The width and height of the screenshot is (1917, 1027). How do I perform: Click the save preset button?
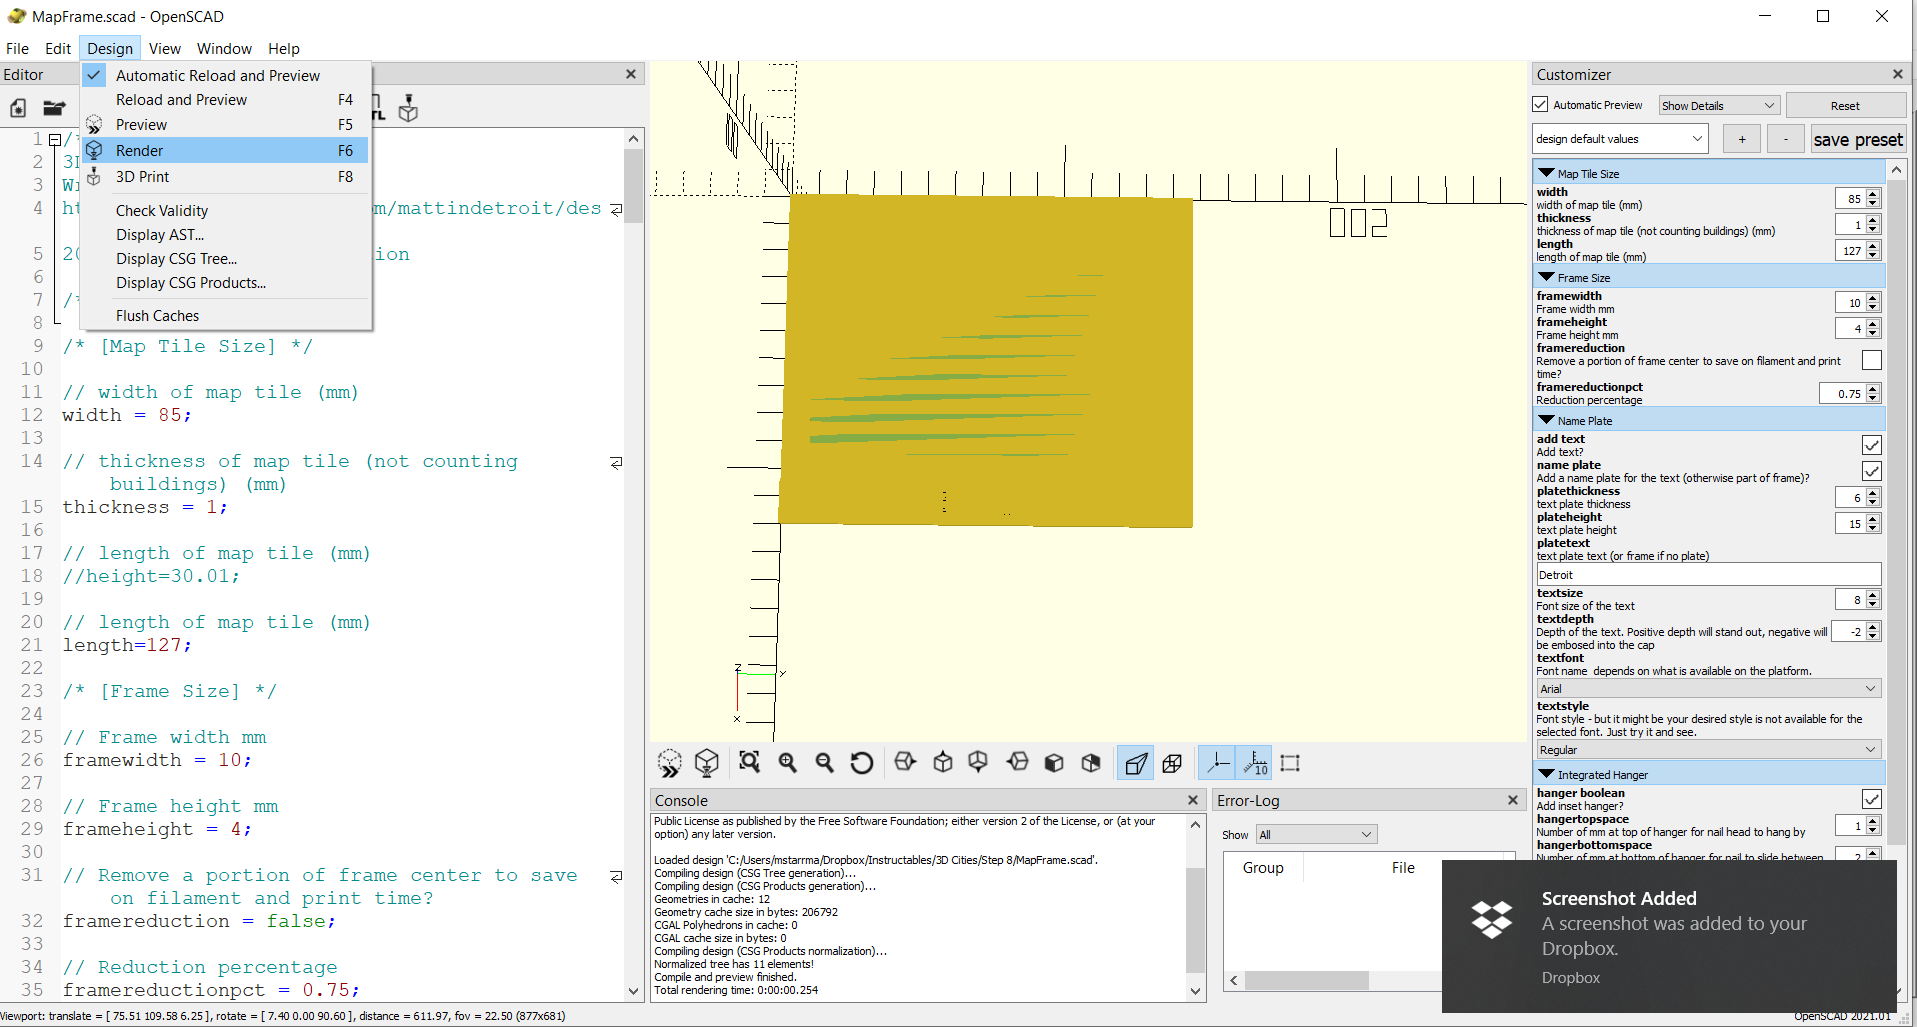(1857, 140)
